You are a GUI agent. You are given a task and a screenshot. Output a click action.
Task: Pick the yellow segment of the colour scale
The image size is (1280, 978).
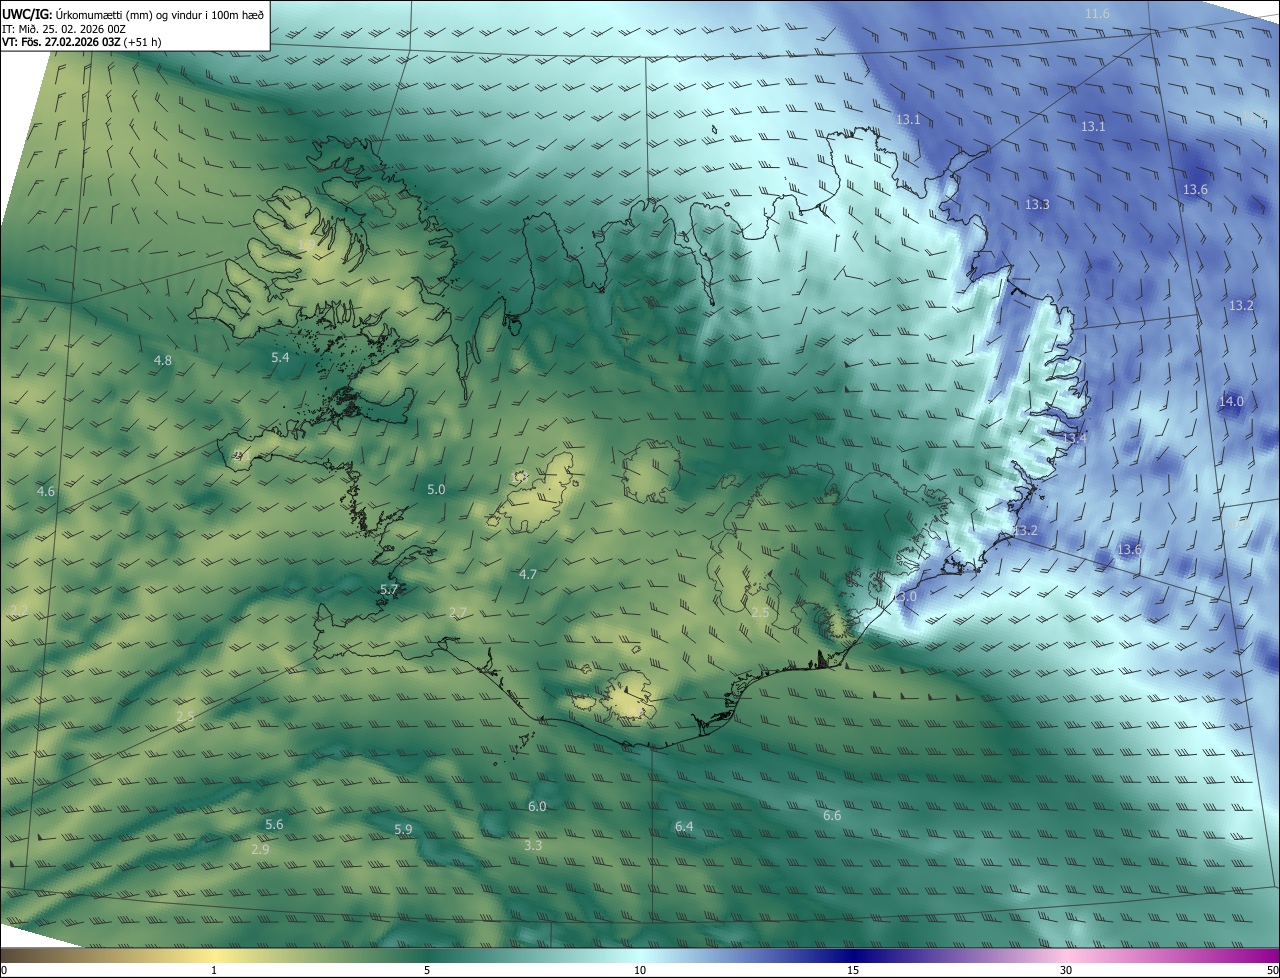[214, 956]
